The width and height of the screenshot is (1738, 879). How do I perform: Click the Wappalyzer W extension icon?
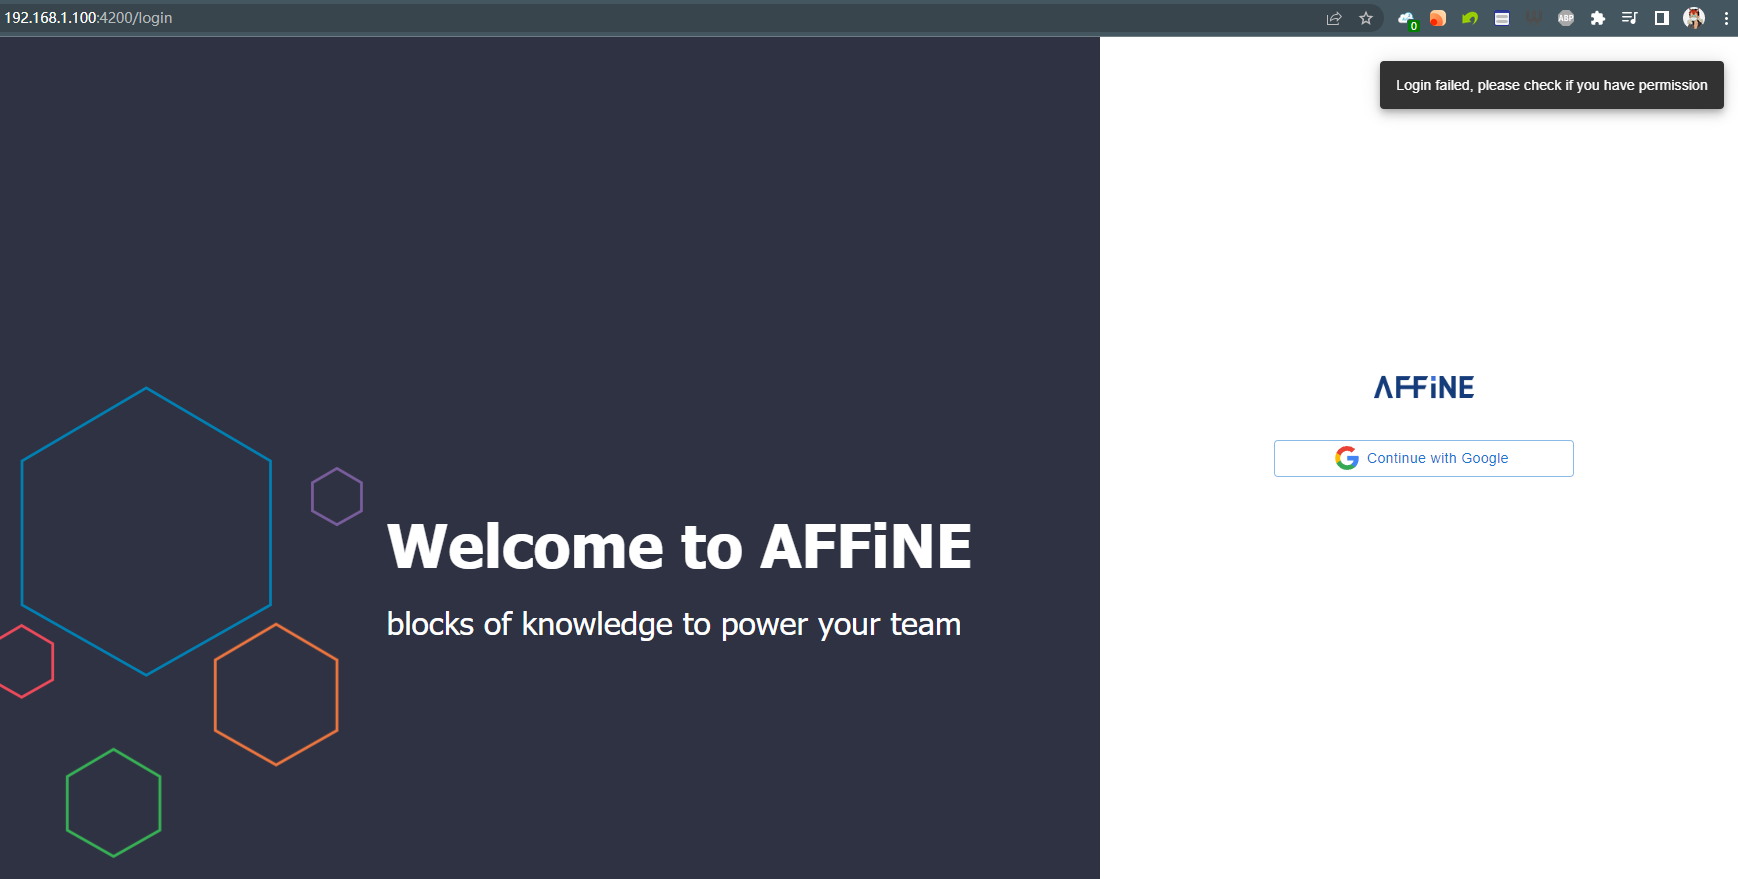point(1534,18)
